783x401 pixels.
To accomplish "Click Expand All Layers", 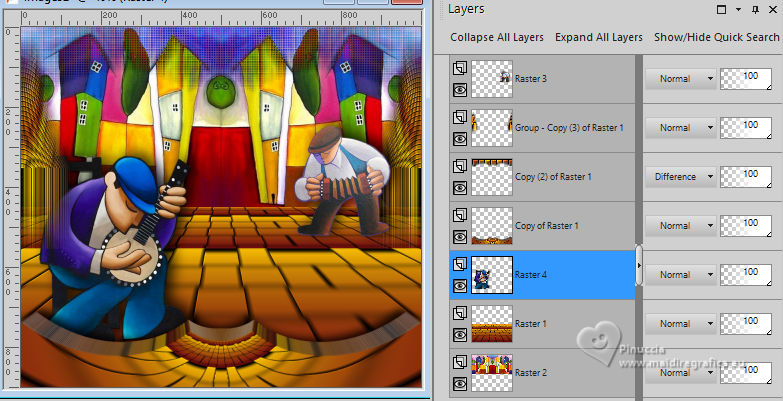I will (x=599, y=37).
